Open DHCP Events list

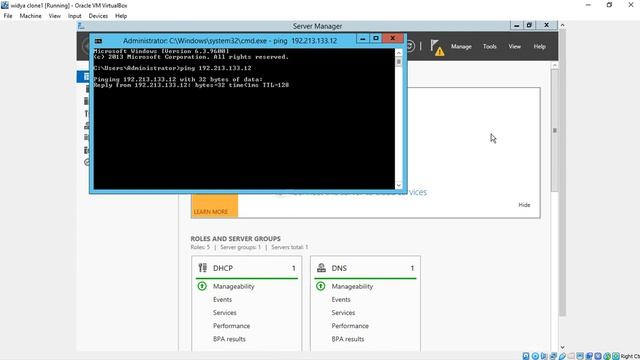click(x=222, y=300)
